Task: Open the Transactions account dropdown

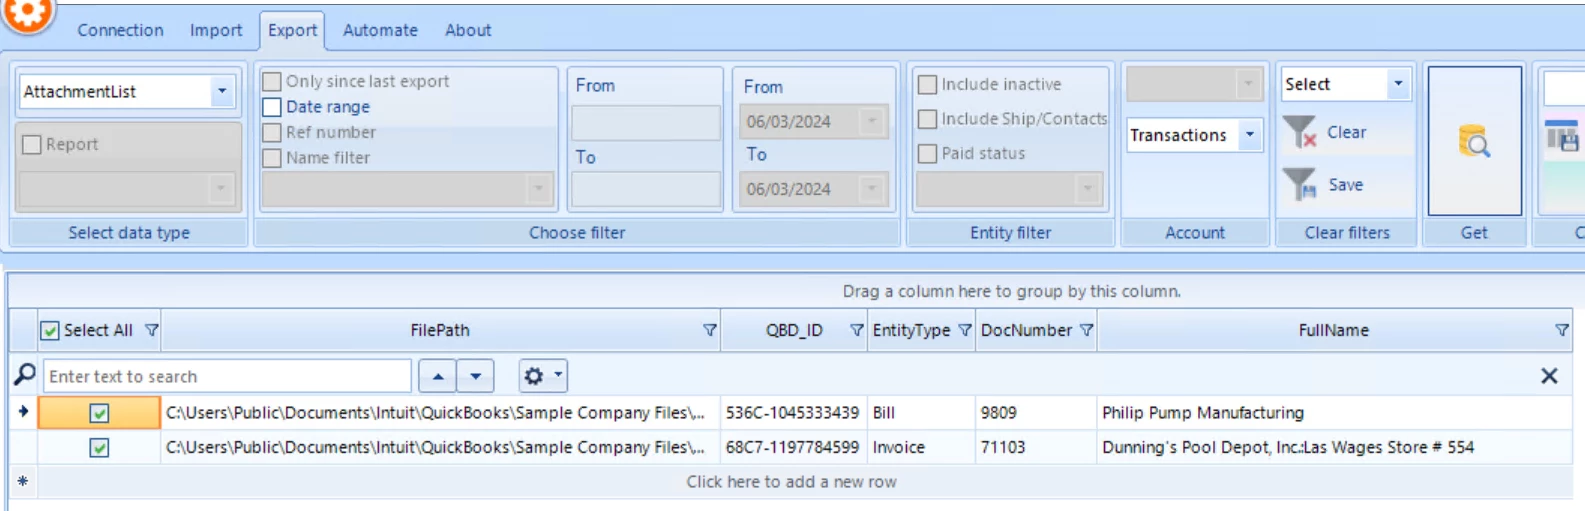Action: point(1250,134)
